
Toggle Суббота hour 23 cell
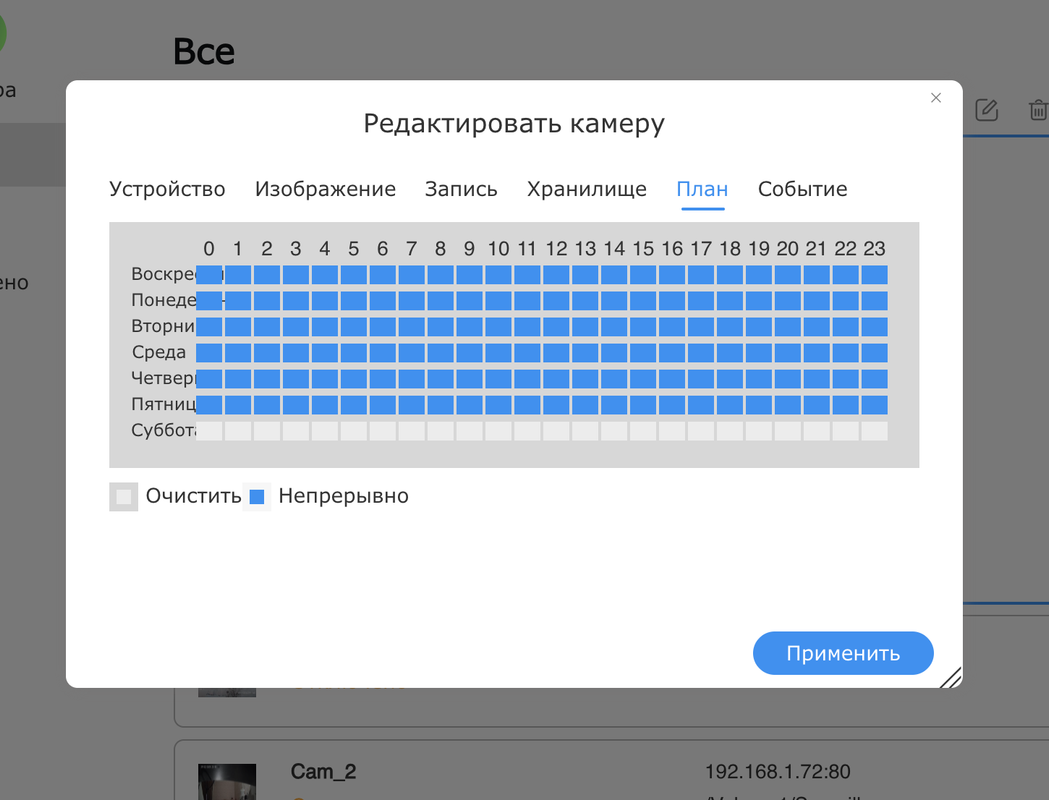874,431
